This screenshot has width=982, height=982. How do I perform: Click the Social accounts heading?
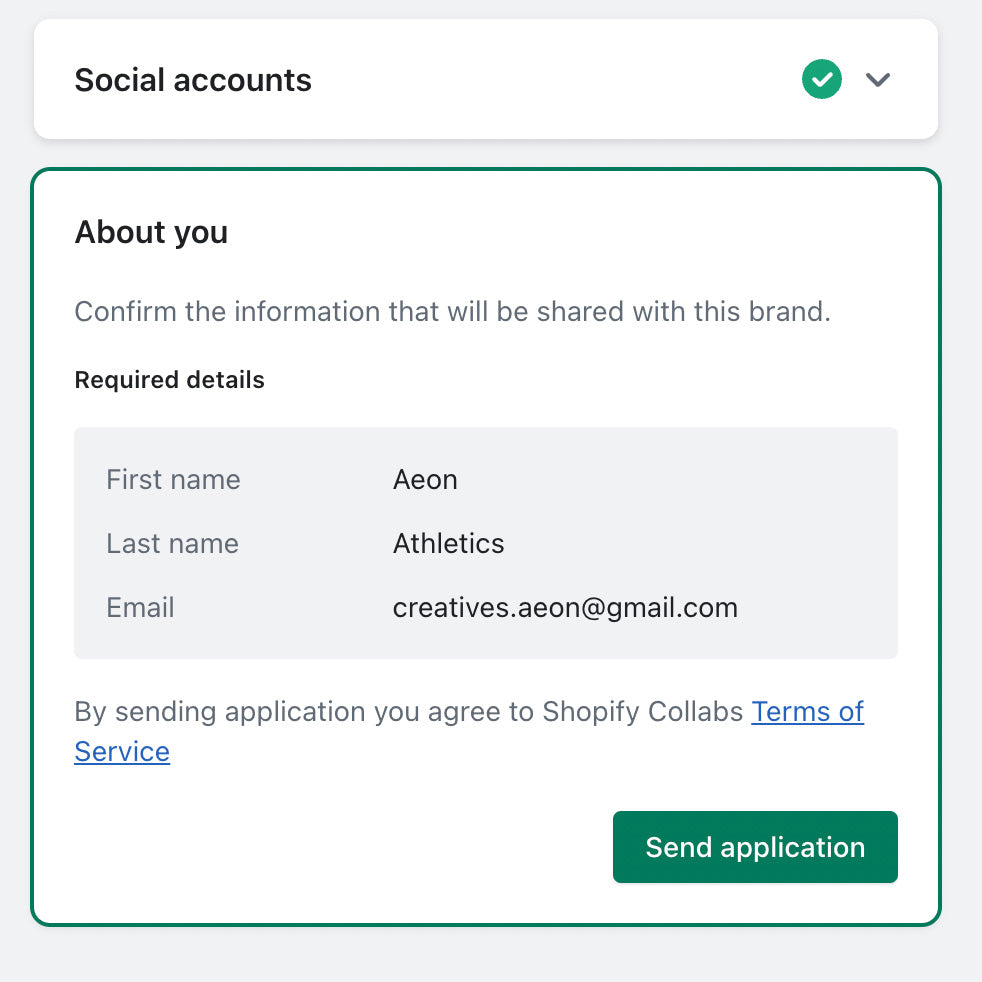pos(193,80)
